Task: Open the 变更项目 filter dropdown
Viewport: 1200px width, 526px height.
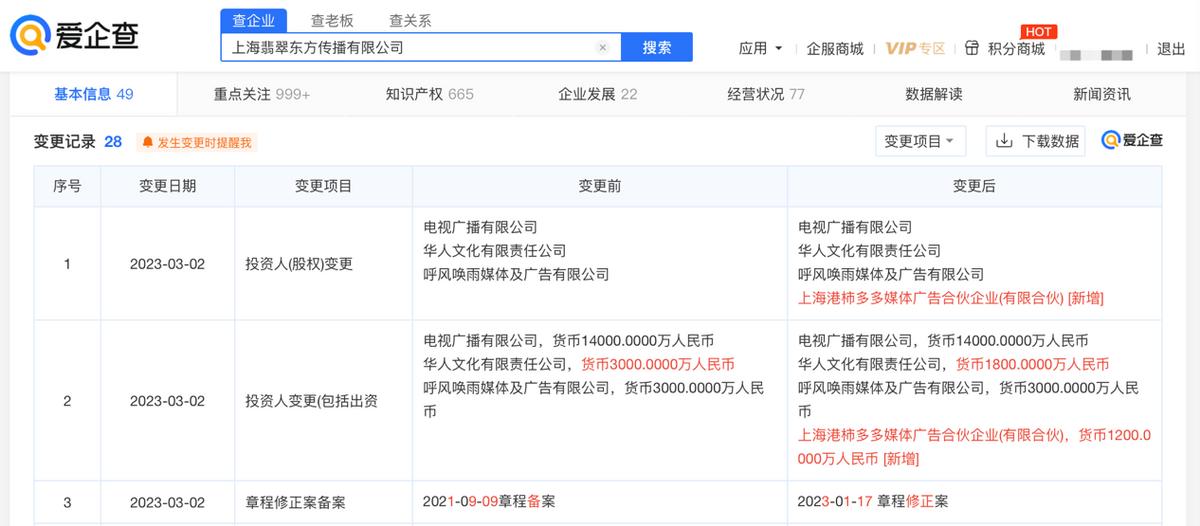Action: tap(920, 141)
